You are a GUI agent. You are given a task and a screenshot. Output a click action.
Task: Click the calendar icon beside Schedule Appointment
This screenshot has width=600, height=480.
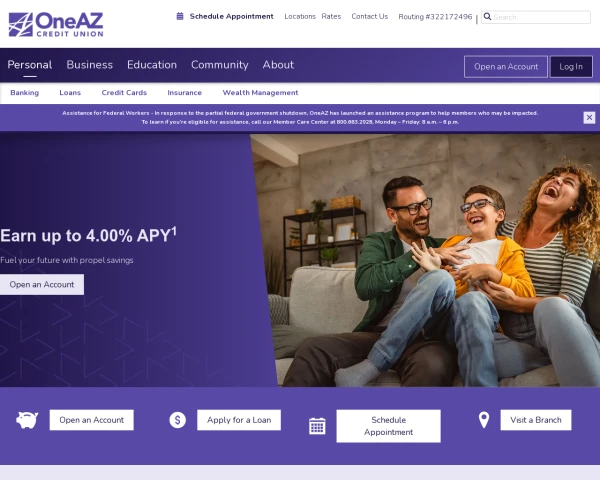[x=180, y=16]
